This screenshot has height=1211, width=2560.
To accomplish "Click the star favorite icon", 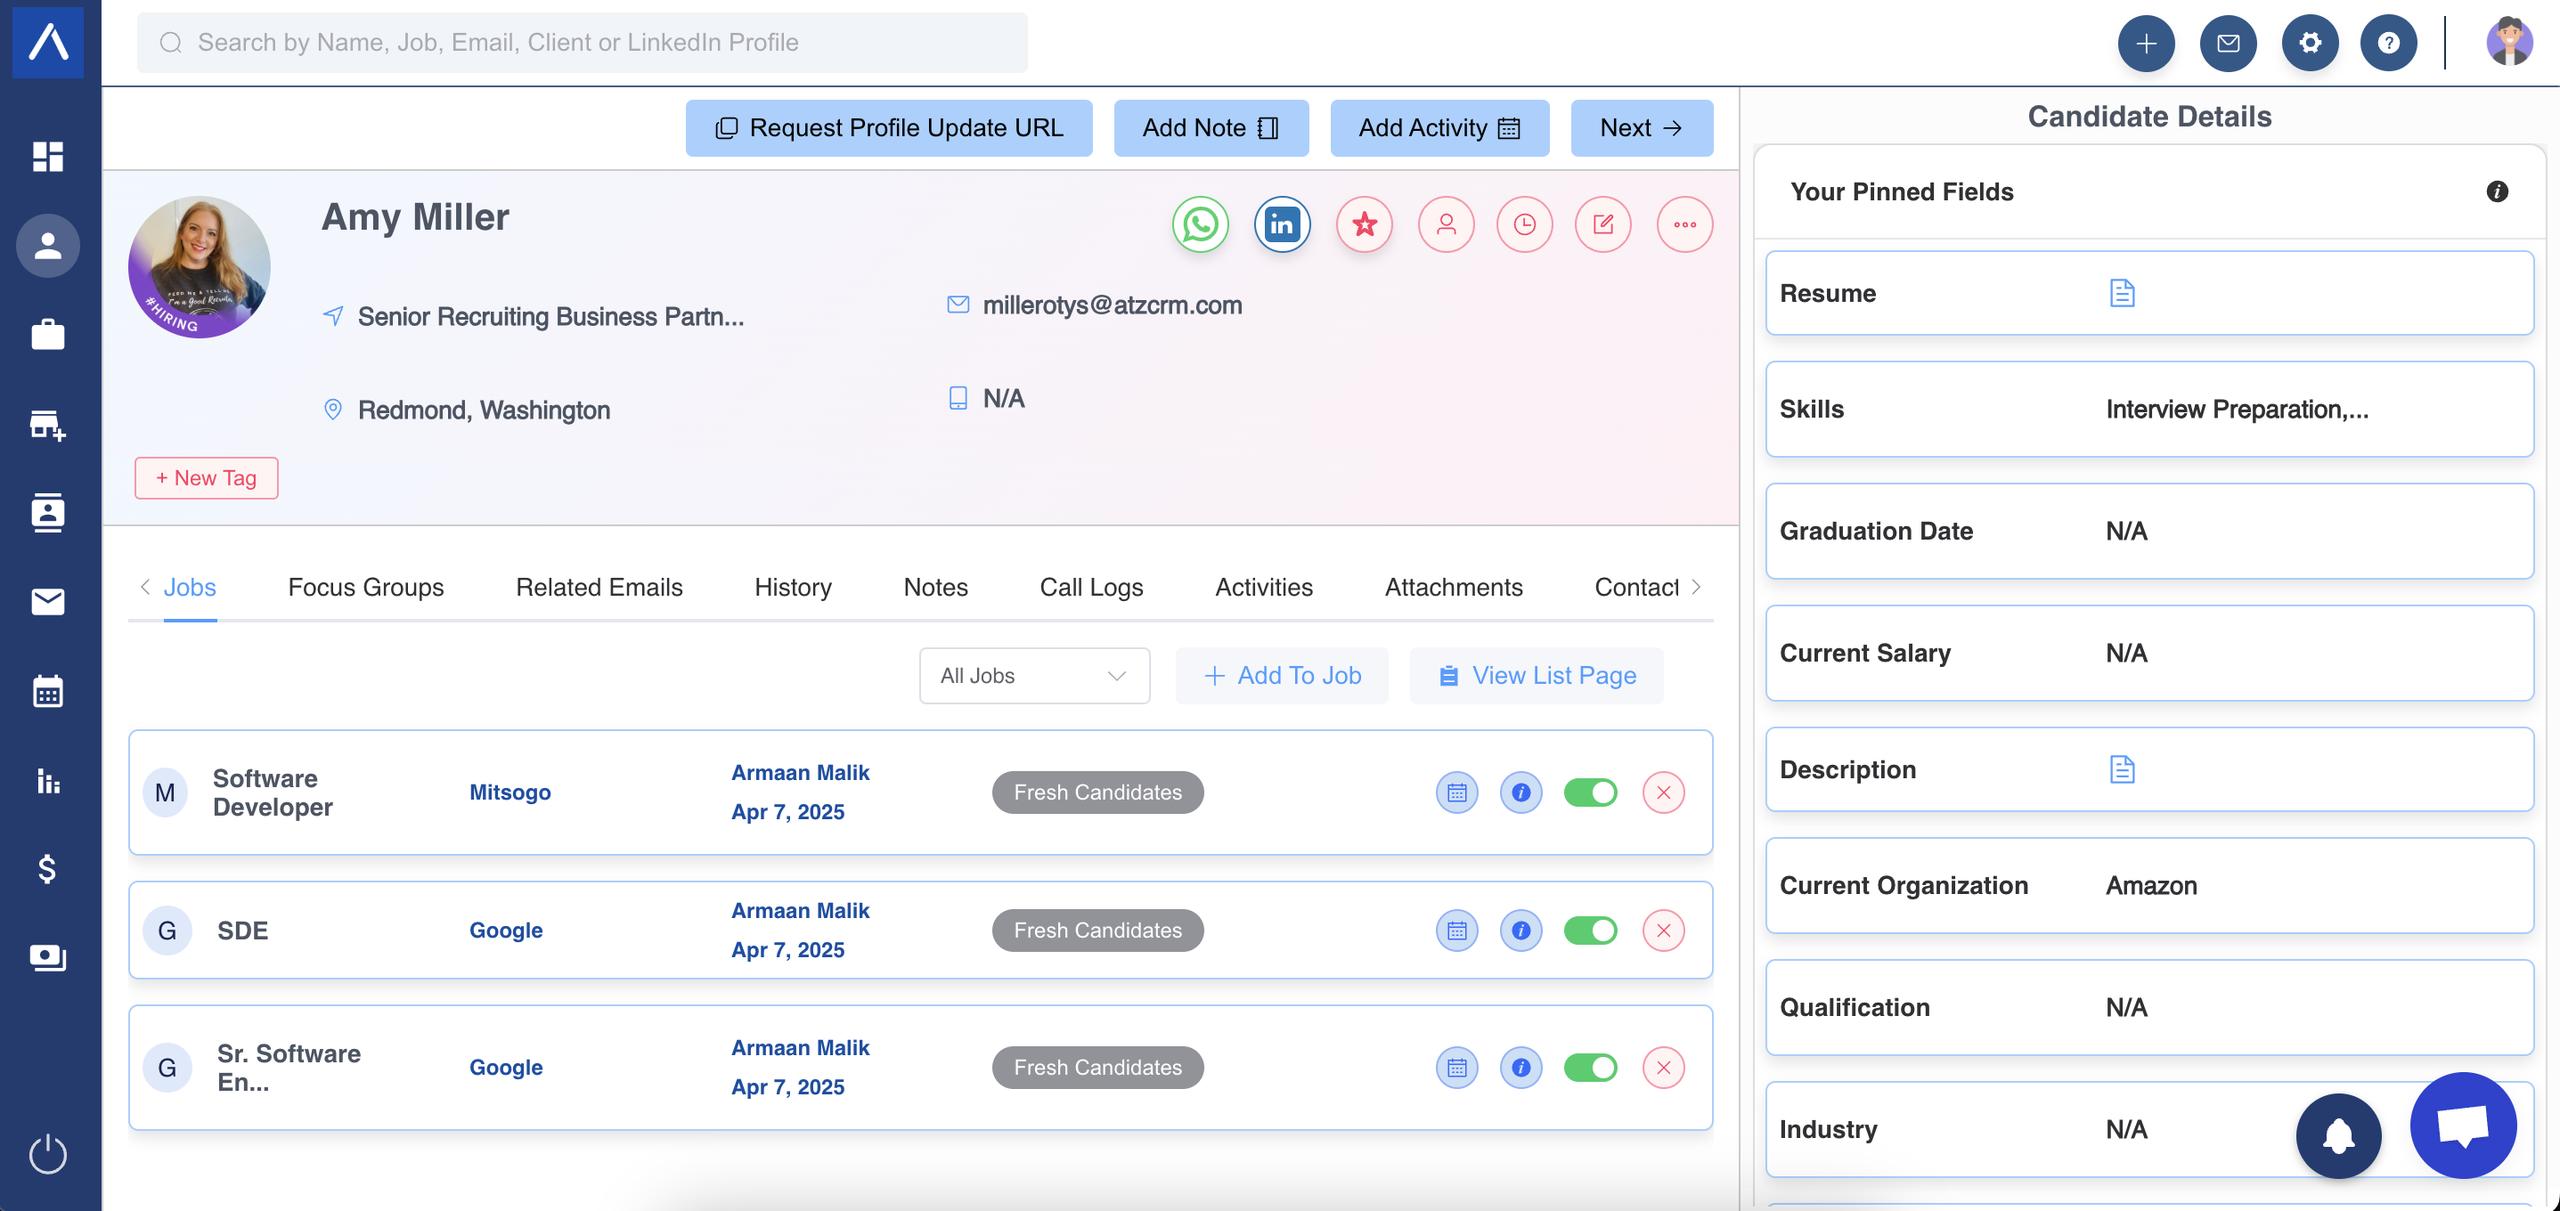I will [x=1365, y=225].
